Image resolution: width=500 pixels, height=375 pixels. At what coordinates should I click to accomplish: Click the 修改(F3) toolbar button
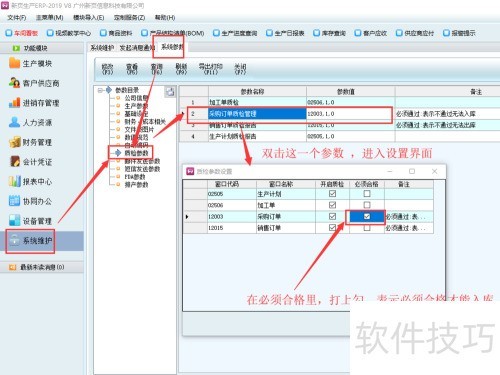click(x=107, y=69)
